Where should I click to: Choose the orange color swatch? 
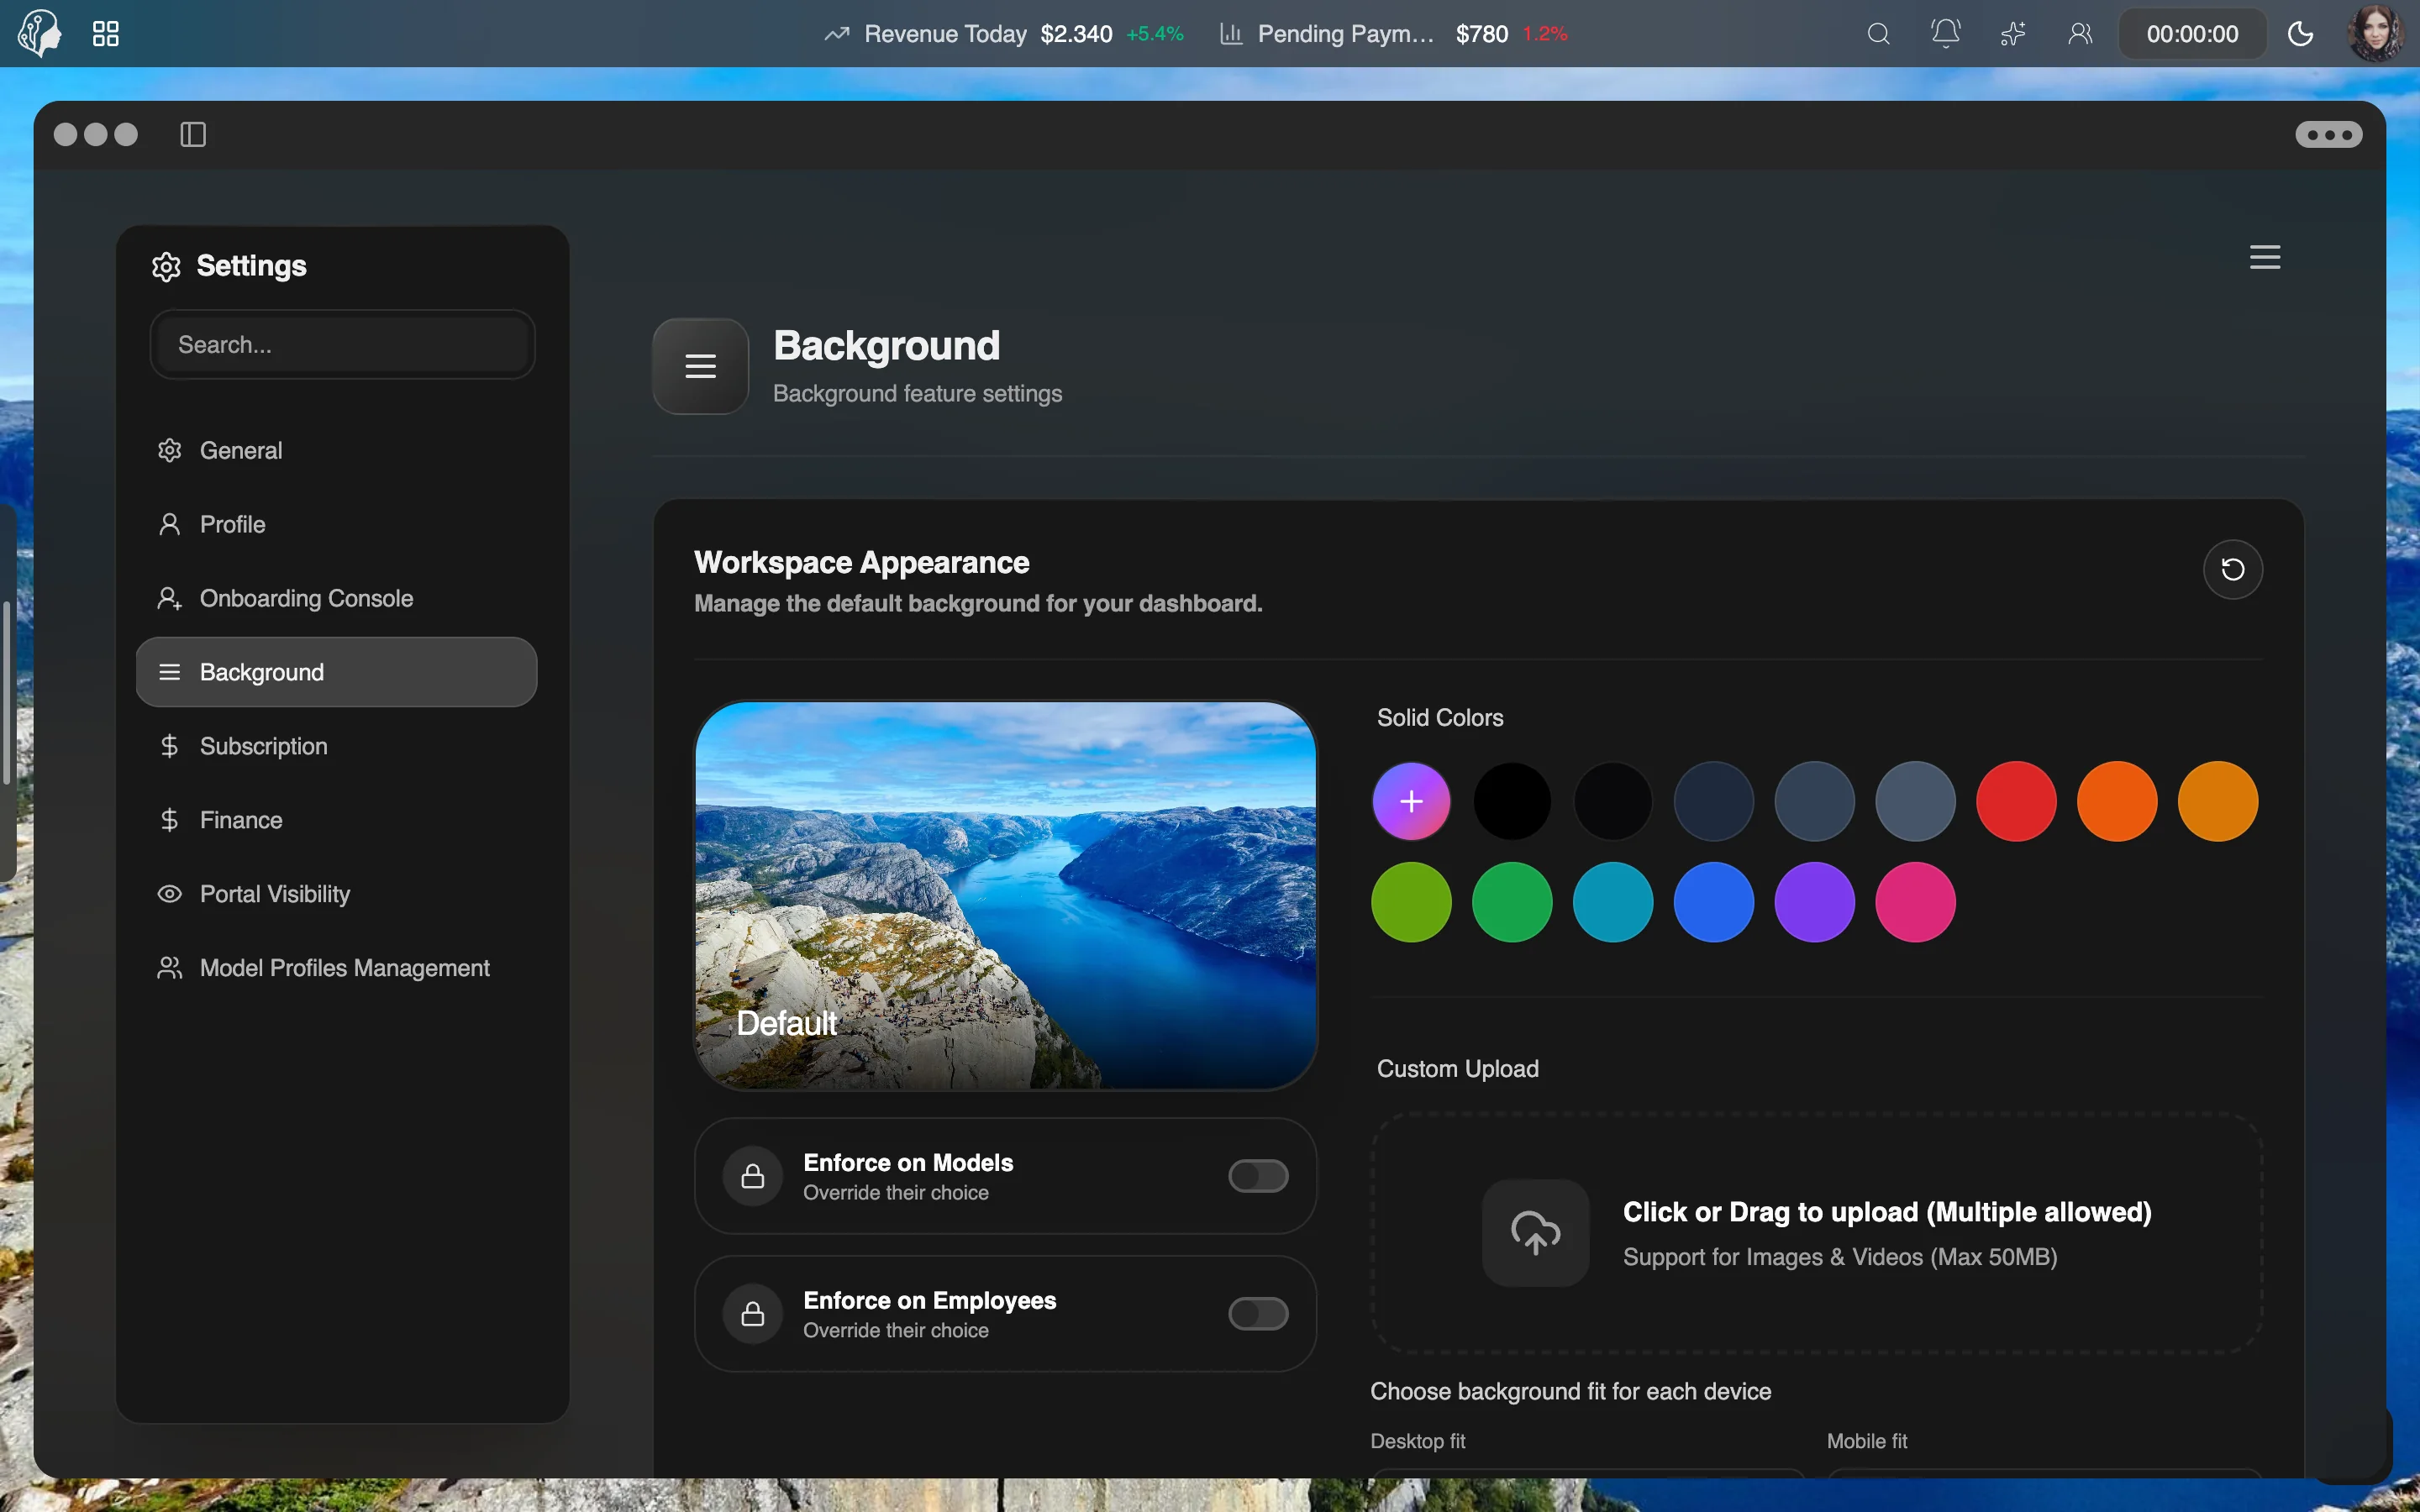(2117, 801)
